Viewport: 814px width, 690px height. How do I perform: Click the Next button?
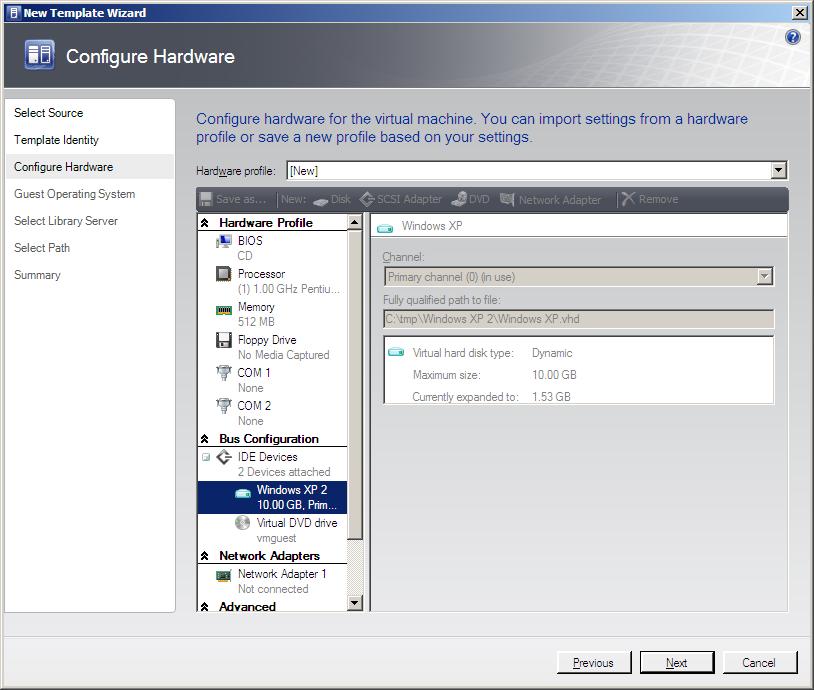click(676, 662)
